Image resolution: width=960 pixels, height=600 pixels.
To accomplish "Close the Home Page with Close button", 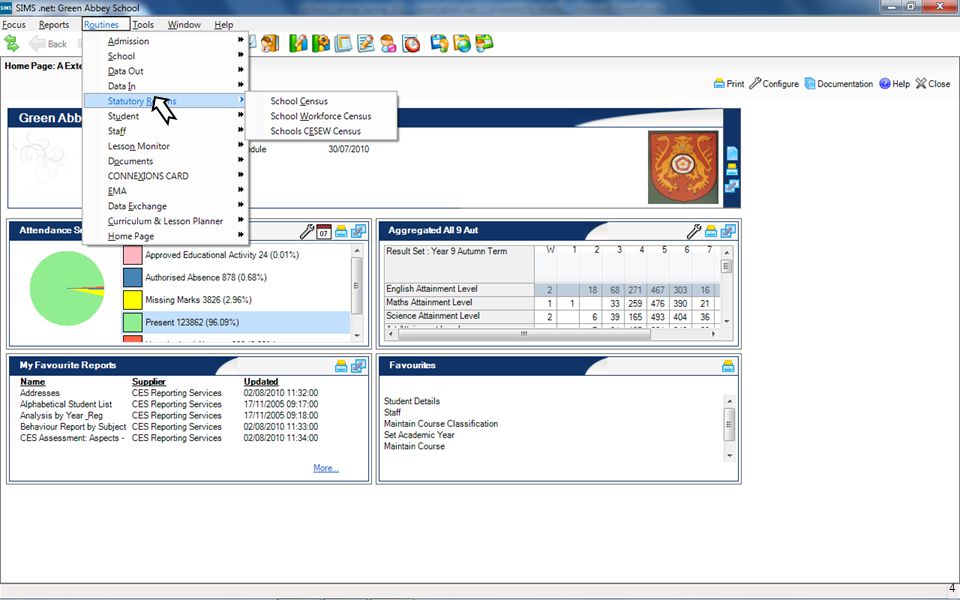I will tap(933, 84).
